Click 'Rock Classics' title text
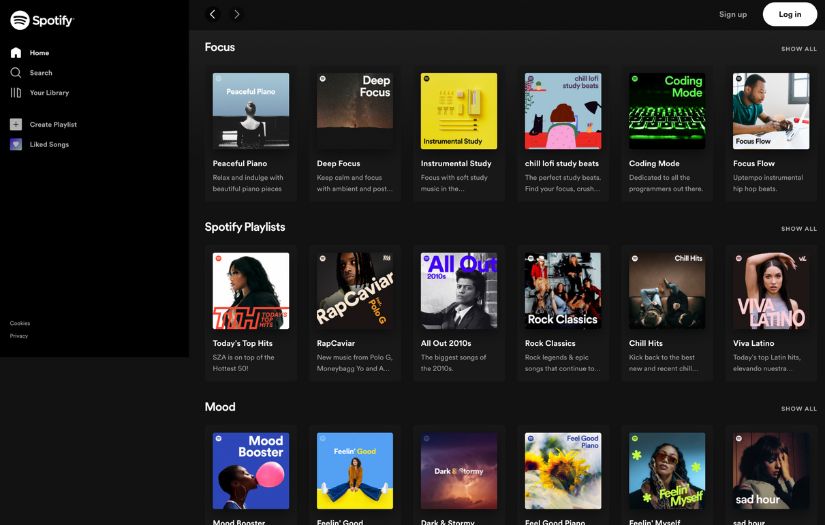This screenshot has height=525, width=825. [x=550, y=344]
